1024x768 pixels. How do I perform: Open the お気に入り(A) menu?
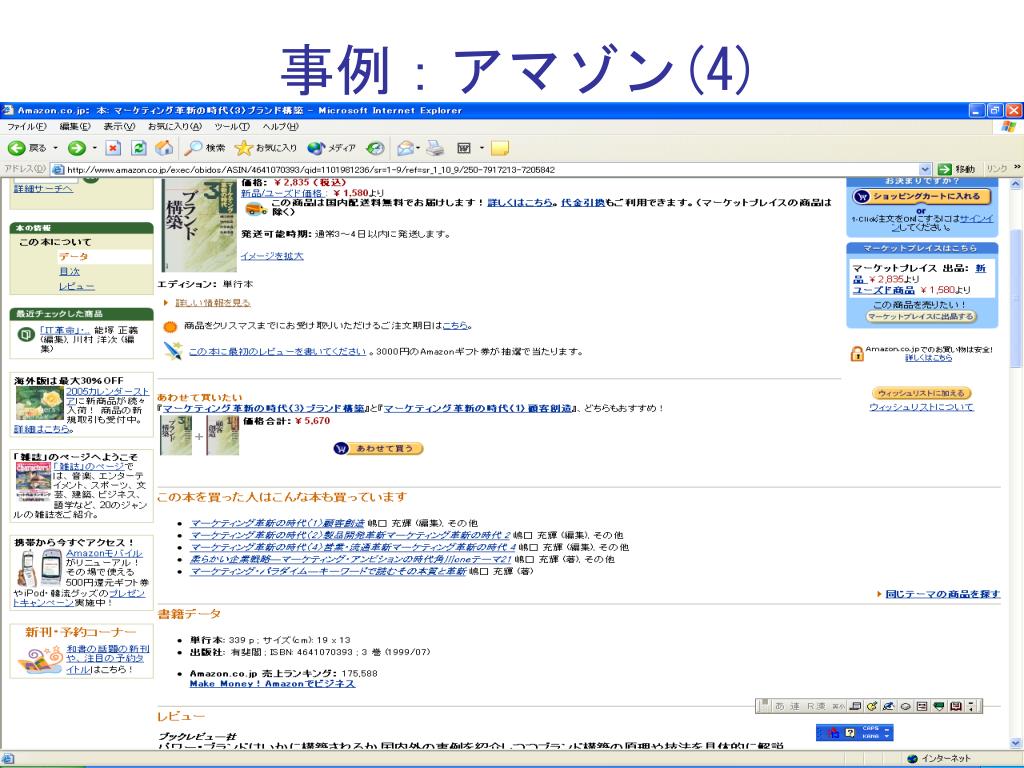tap(174, 127)
